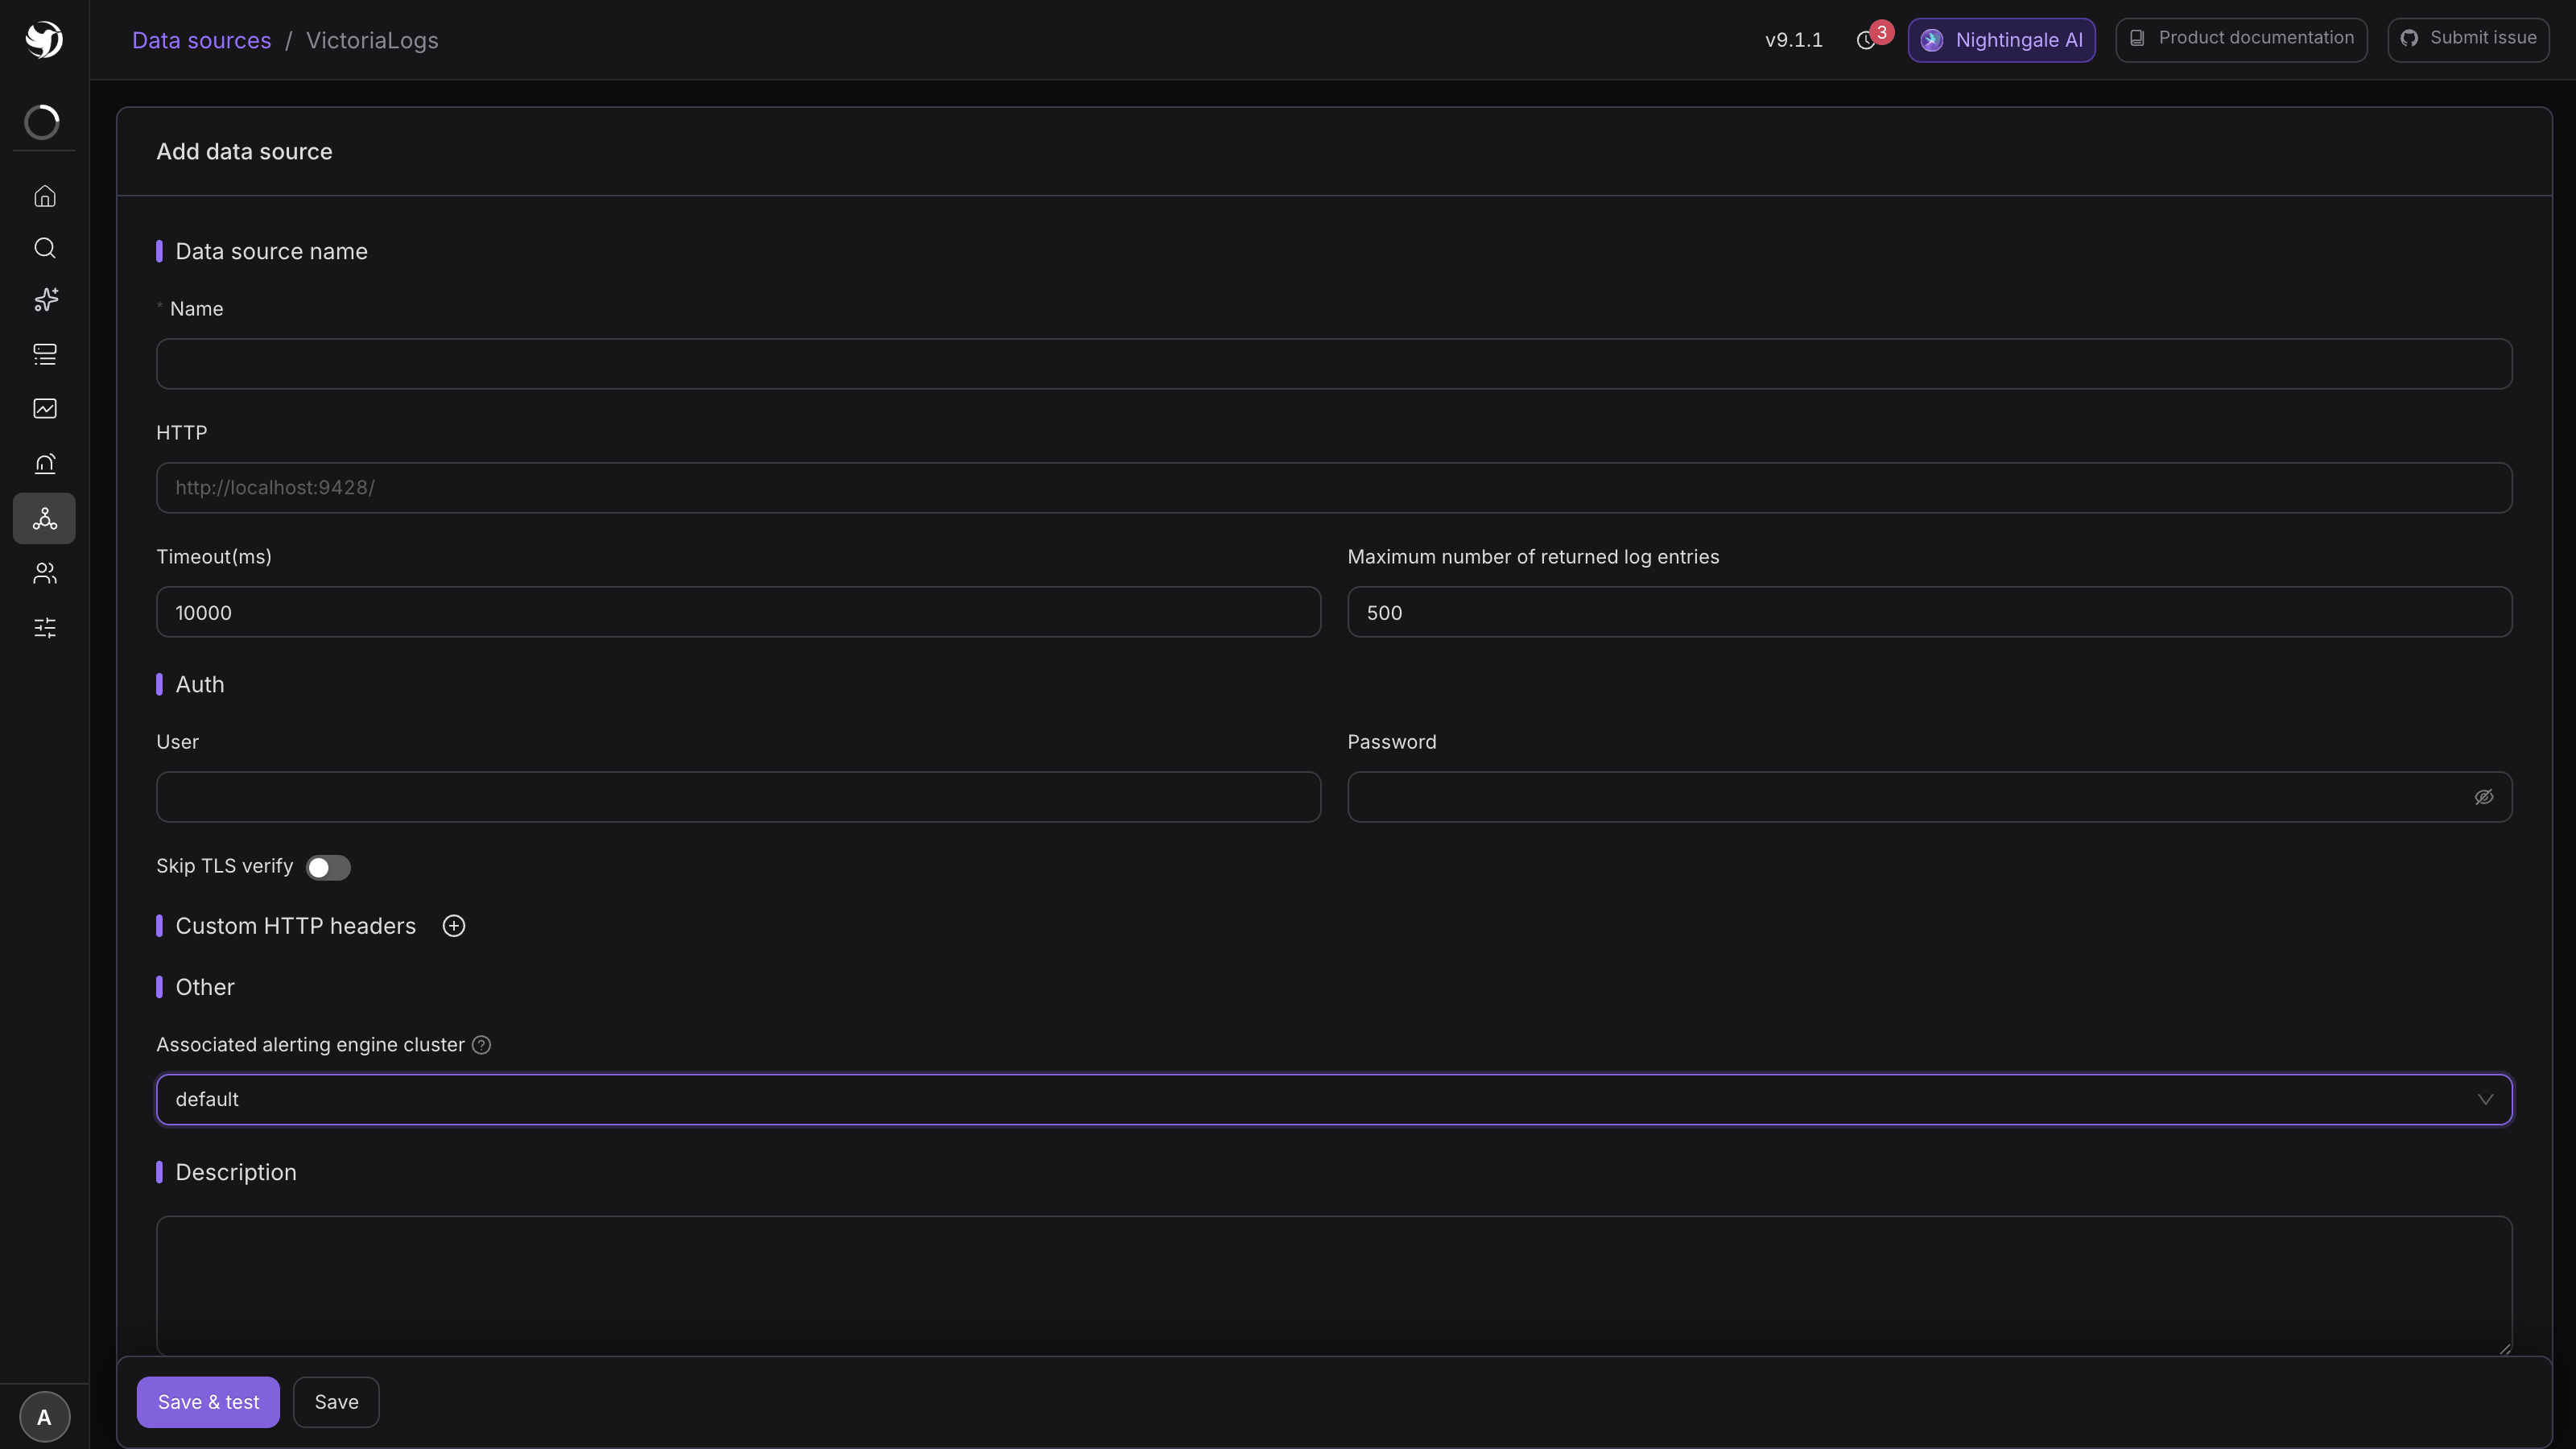
Task: Focus the User input field
Action: click(x=738, y=797)
